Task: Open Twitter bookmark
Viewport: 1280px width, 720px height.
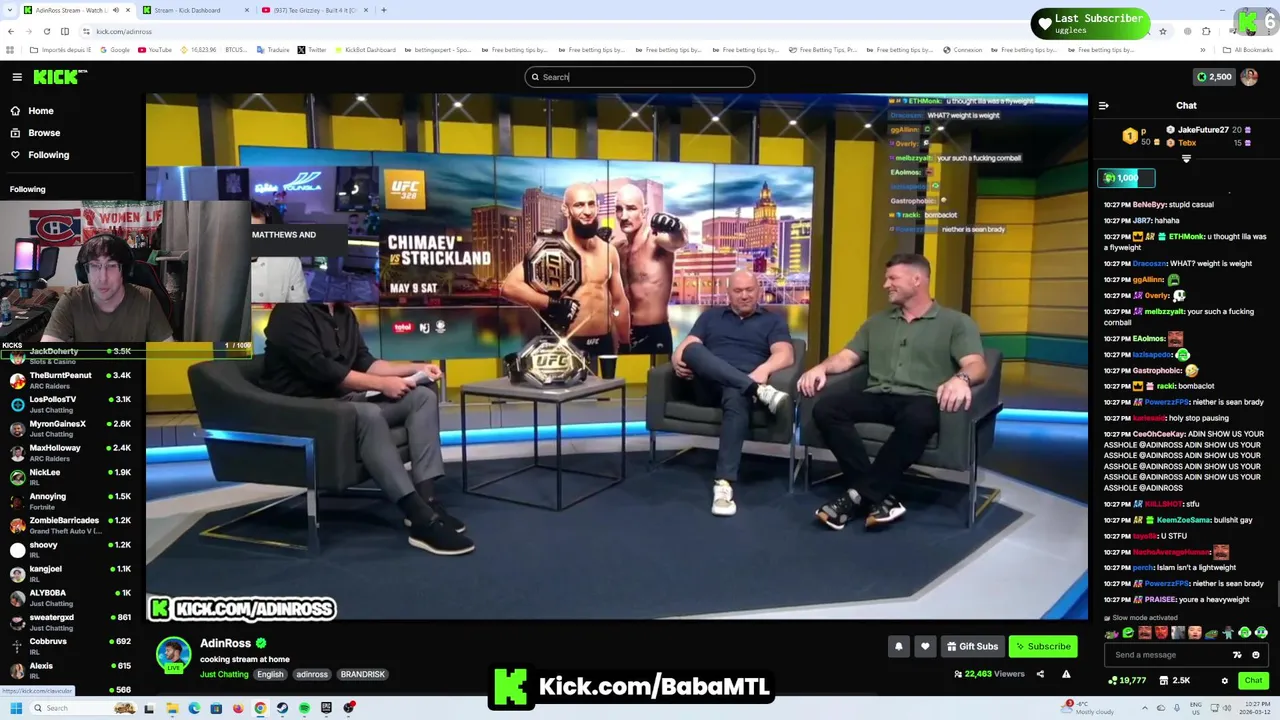Action: tap(311, 50)
